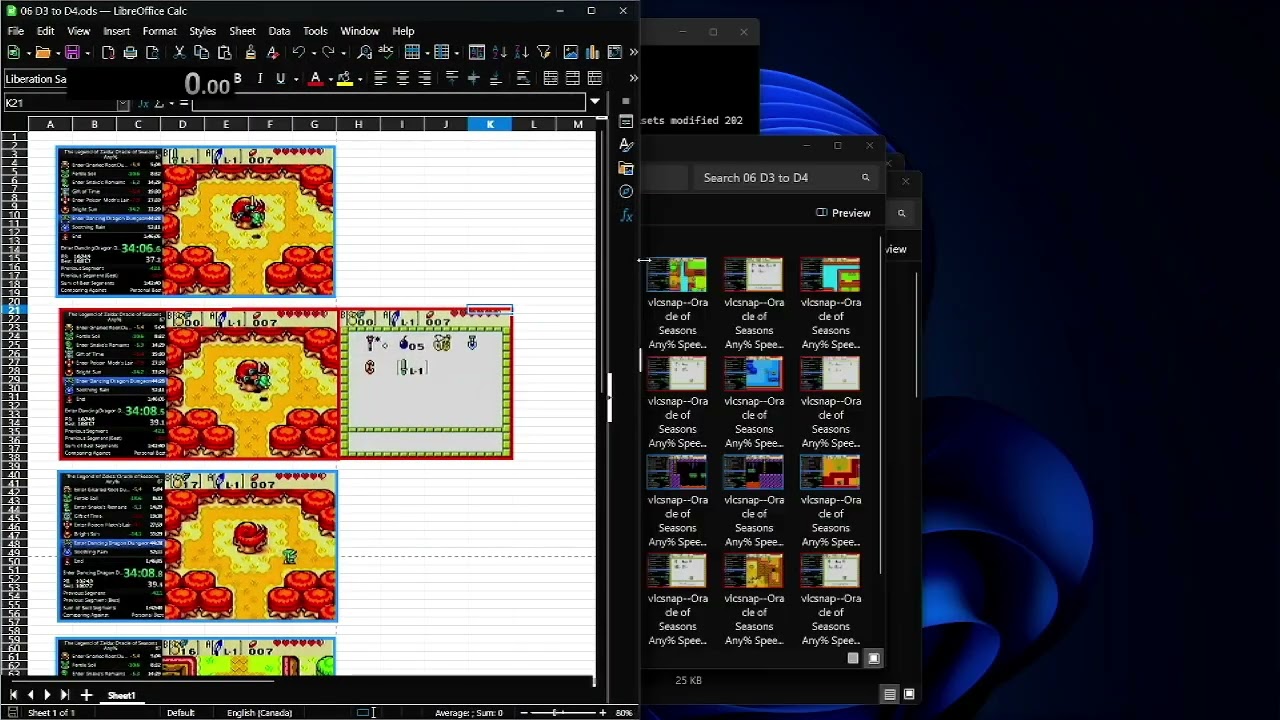Open the Data menu

pos(279,31)
